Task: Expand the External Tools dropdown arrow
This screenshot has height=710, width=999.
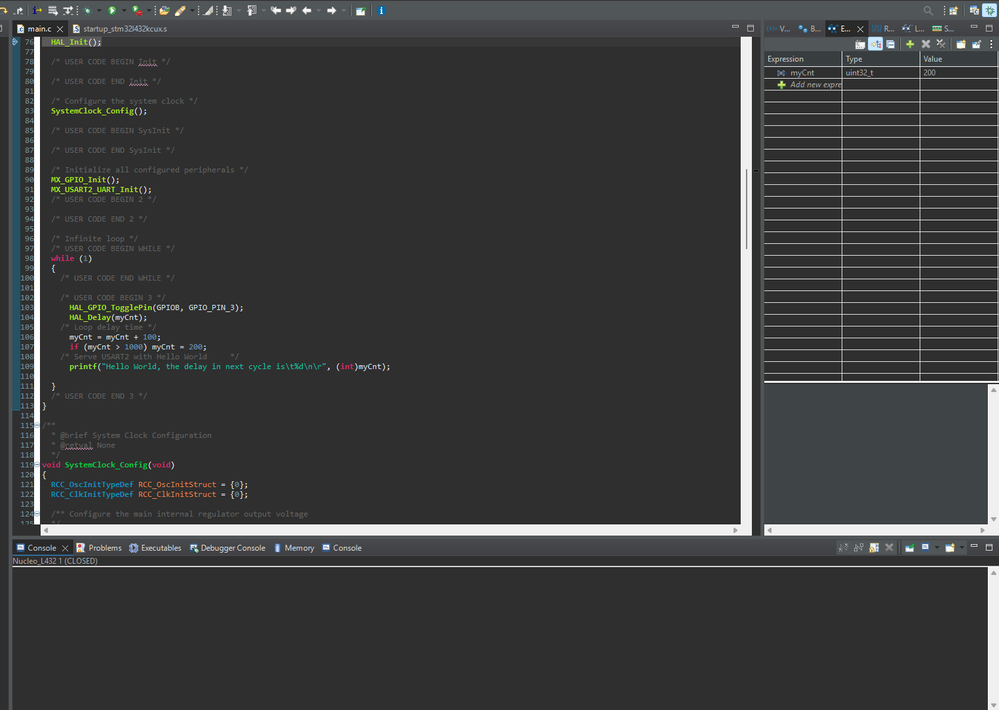Action: pyautogui.click(x=148, y=10)
